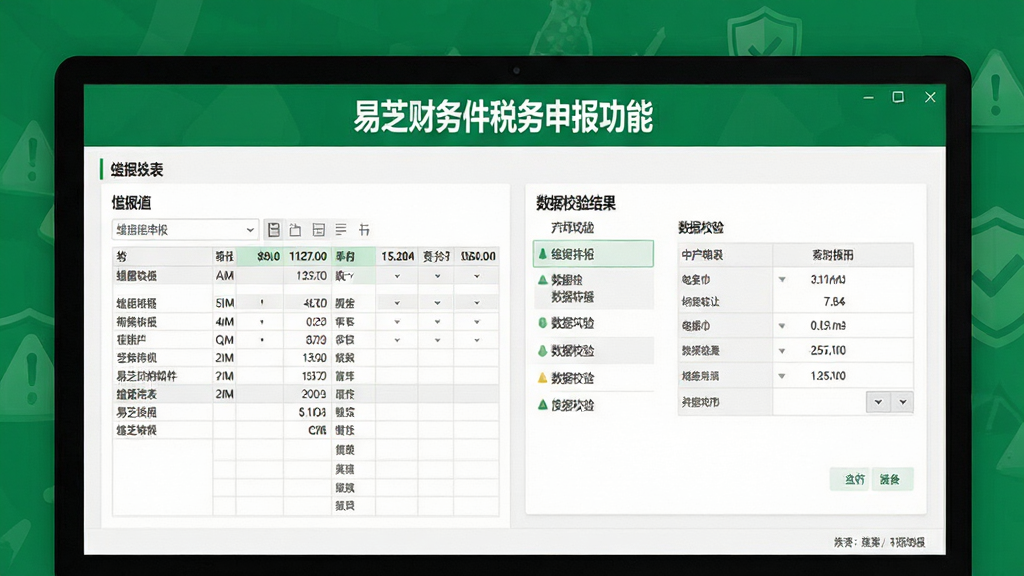The width and height of the screenshot is (1024, 576).
Task: Expand the triangle beside the 0.19 m3 value
Action: click(782, 326)
